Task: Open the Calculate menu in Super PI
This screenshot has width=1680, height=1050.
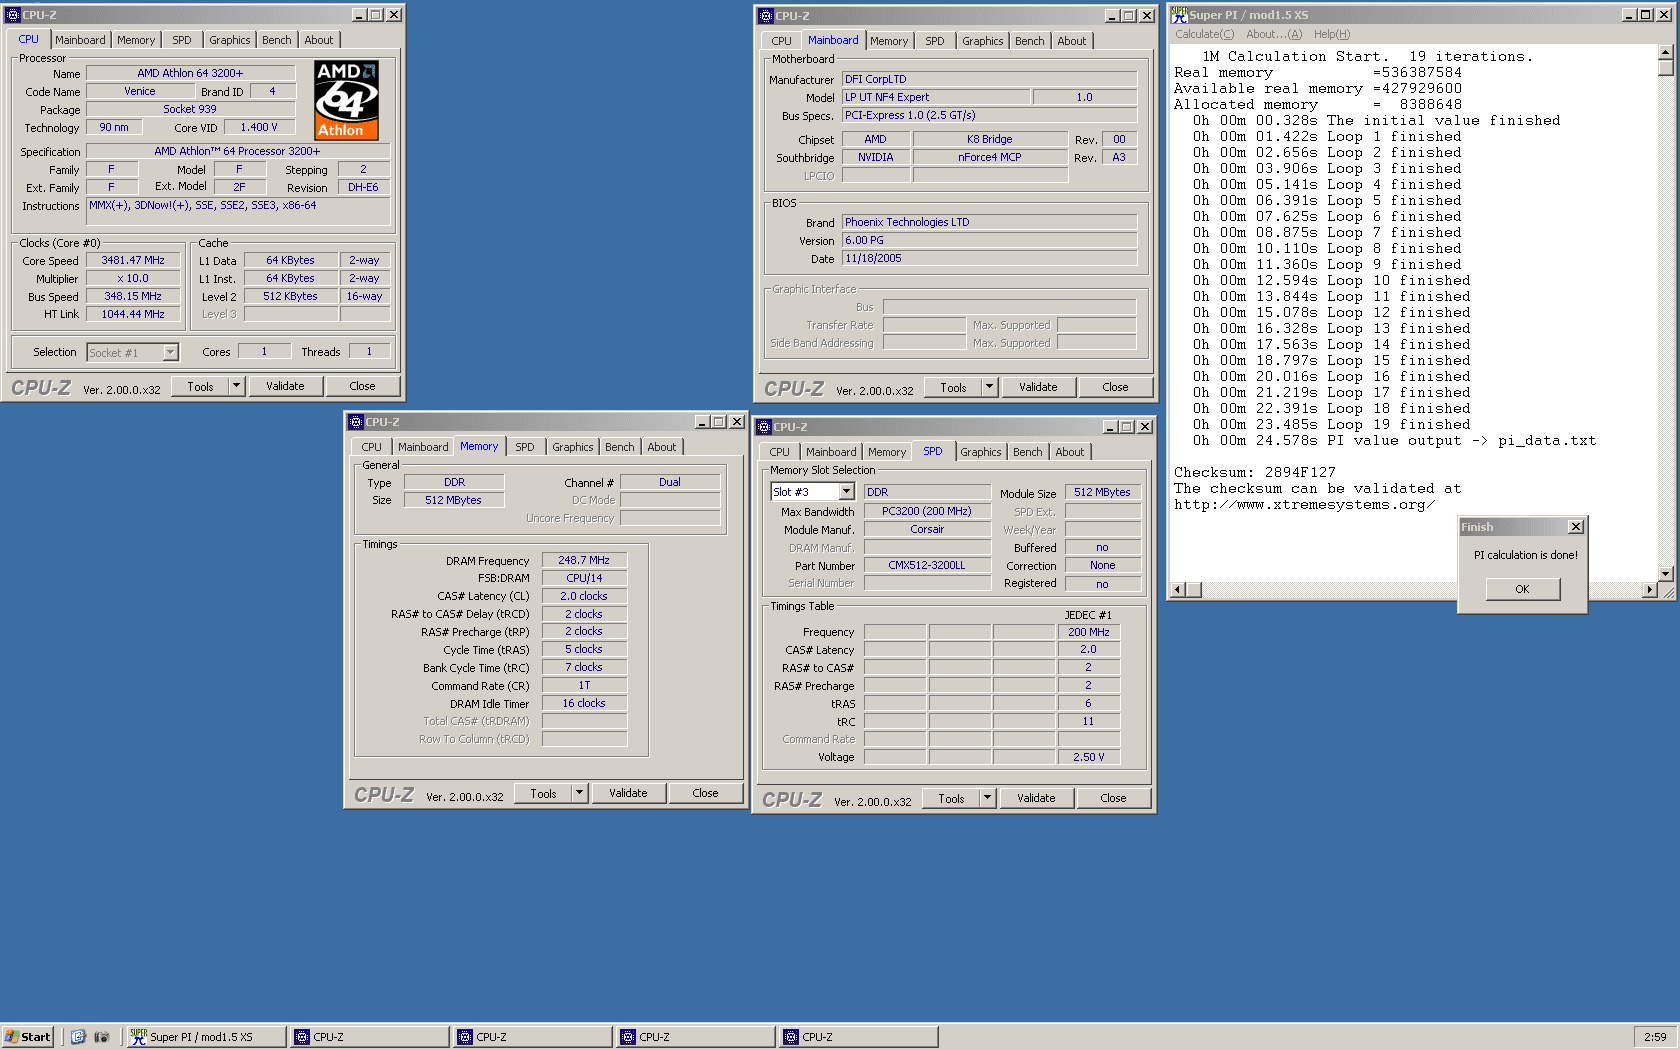Action: point(1204,34)
